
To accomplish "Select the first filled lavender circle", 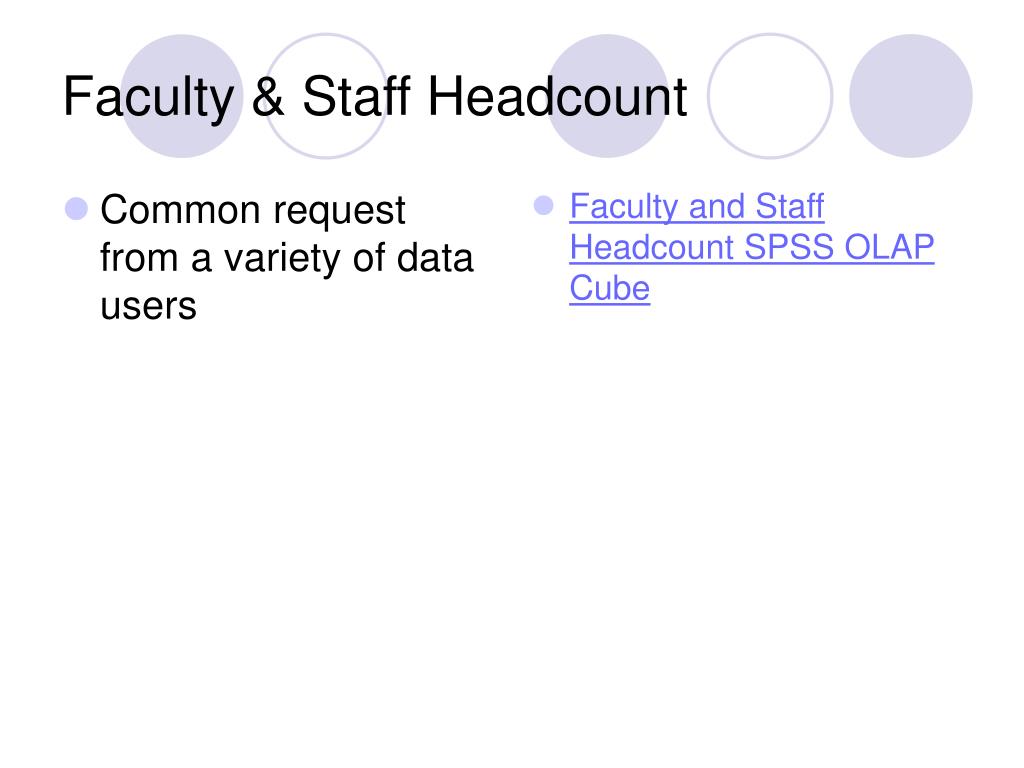I will (x=182, y=96).
